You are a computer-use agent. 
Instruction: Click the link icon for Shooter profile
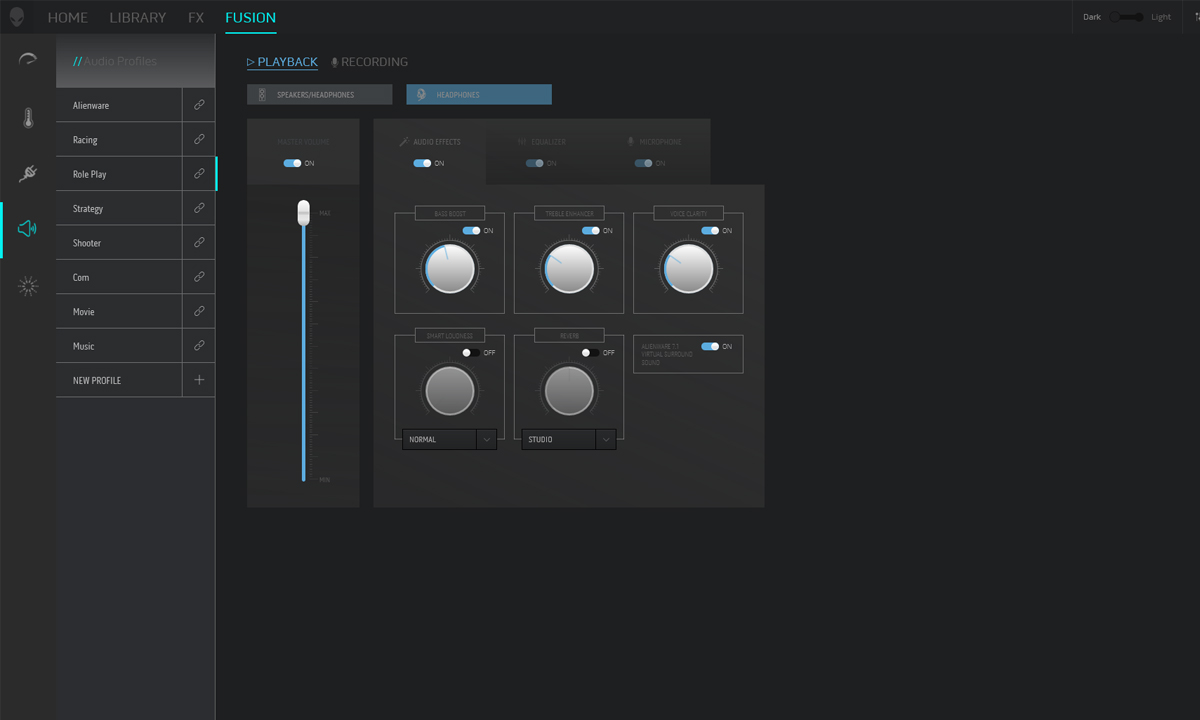coord(199,243)
